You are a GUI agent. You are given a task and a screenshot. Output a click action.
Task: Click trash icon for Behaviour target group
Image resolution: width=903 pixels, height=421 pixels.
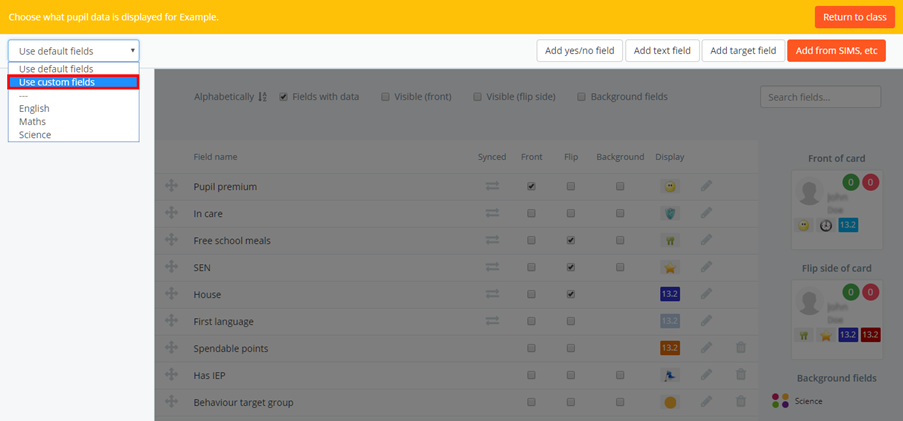tap(741, 401)
